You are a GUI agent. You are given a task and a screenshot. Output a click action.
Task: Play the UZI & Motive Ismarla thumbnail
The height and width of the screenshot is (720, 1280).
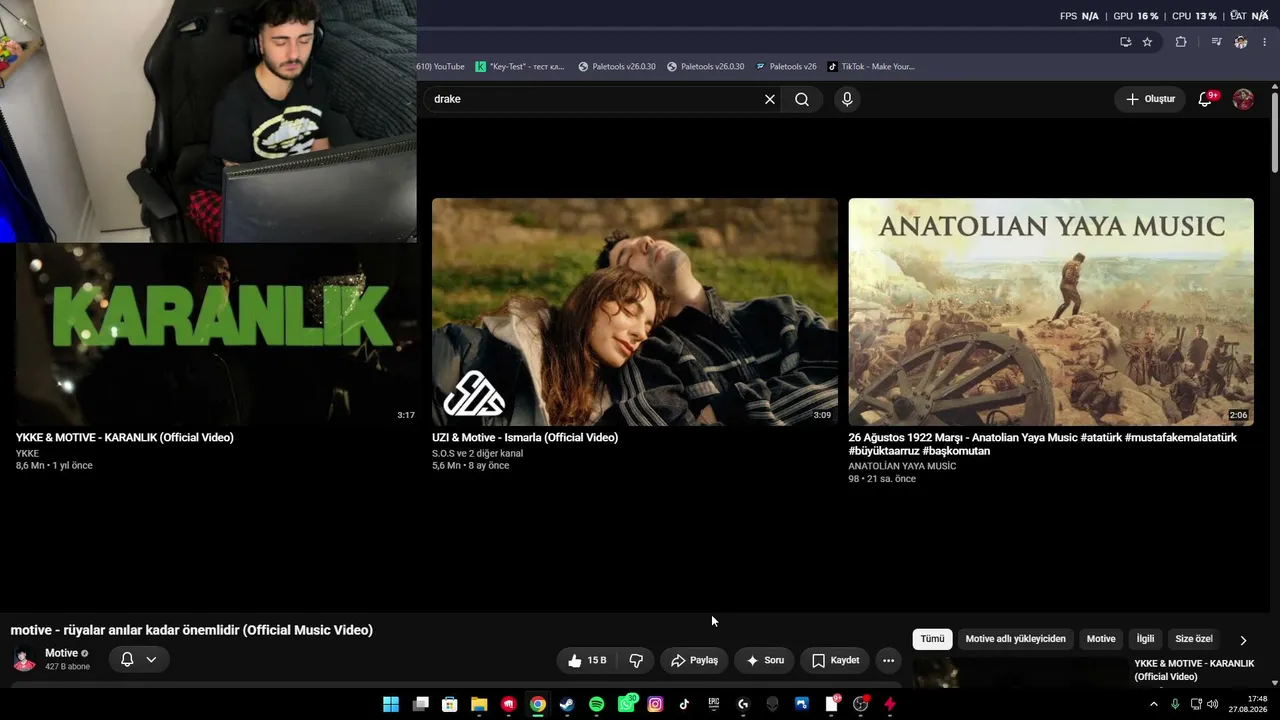point(635,312)
